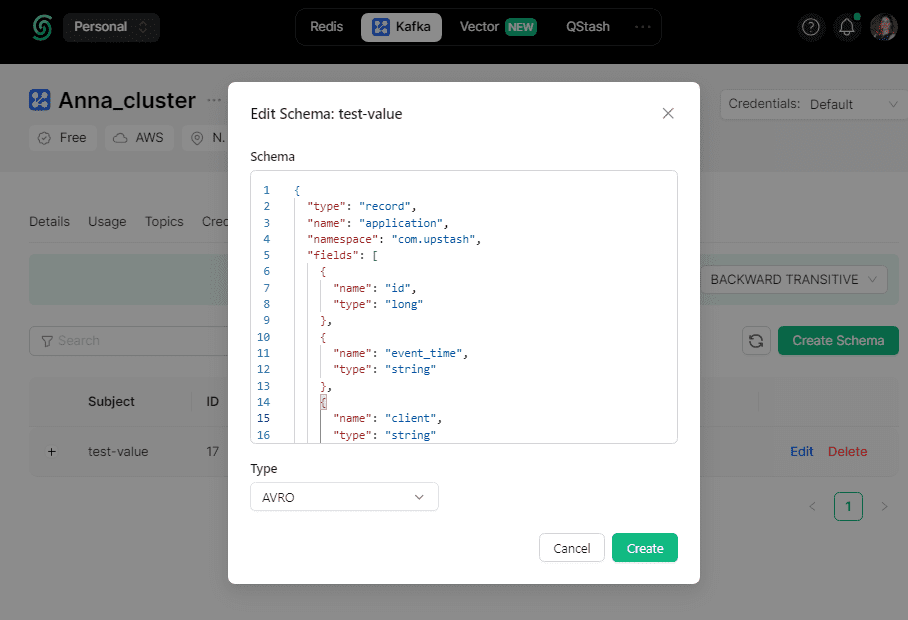Click the Create Schema button
This screenshot has height=620, width=908.
click(838, 340)
